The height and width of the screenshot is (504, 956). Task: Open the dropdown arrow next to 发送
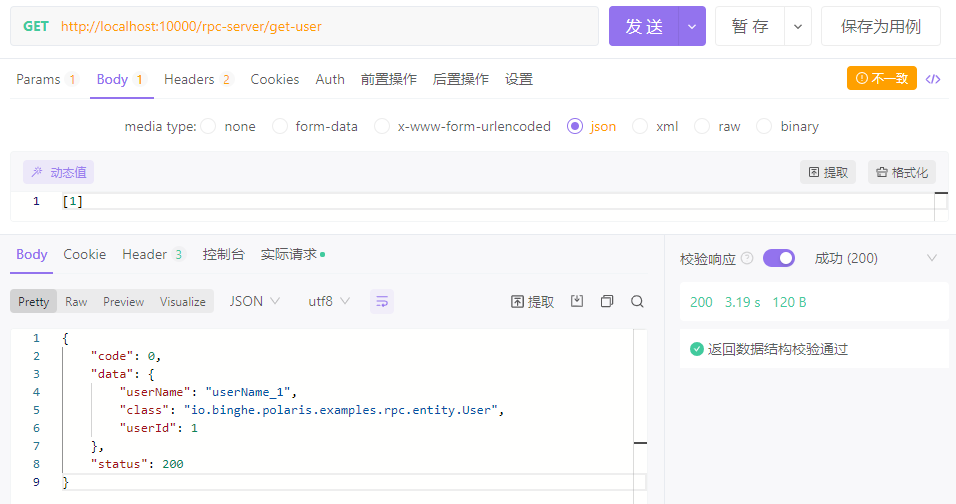click(x=692, y=27)
